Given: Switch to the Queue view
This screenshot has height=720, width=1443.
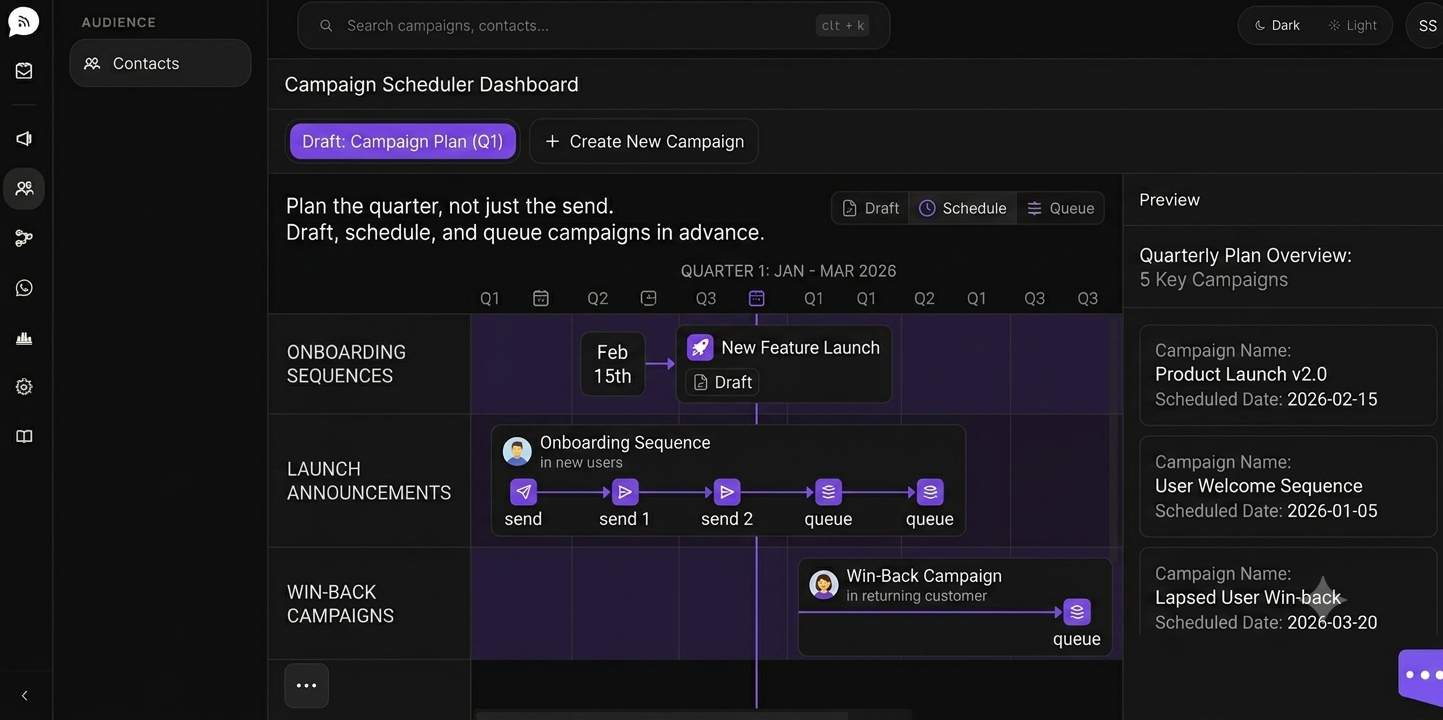Looking at the screenshot, I should [1060, 208].
